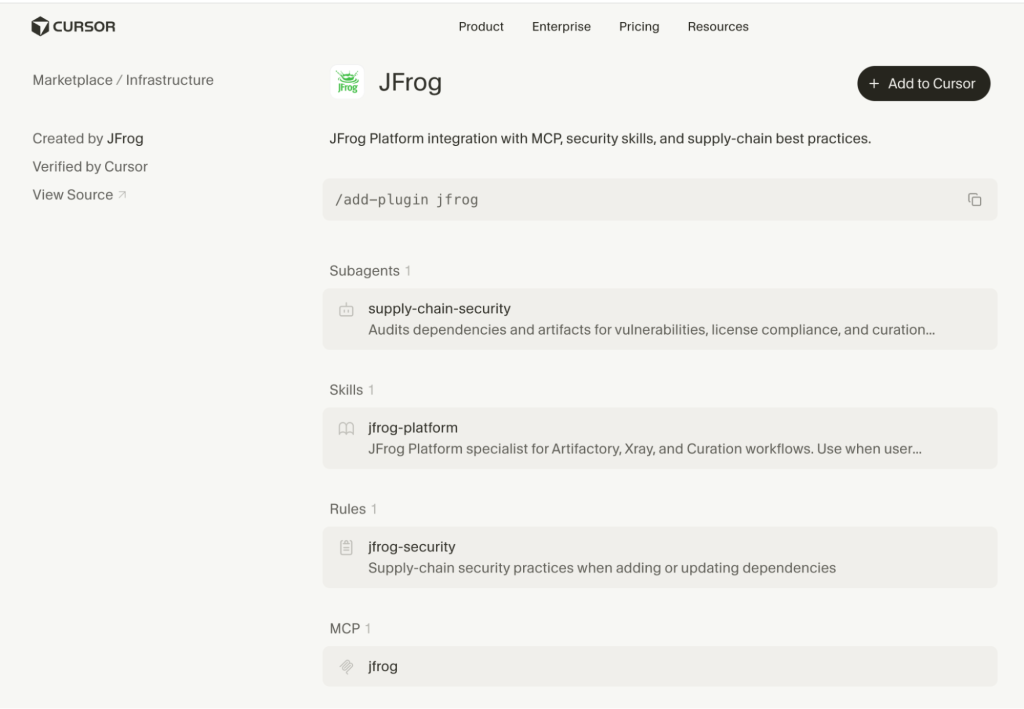This screenshot has width=1024, height=709.
Task: Click the Add to Cursor button
Action: click(x=923, y=83)
